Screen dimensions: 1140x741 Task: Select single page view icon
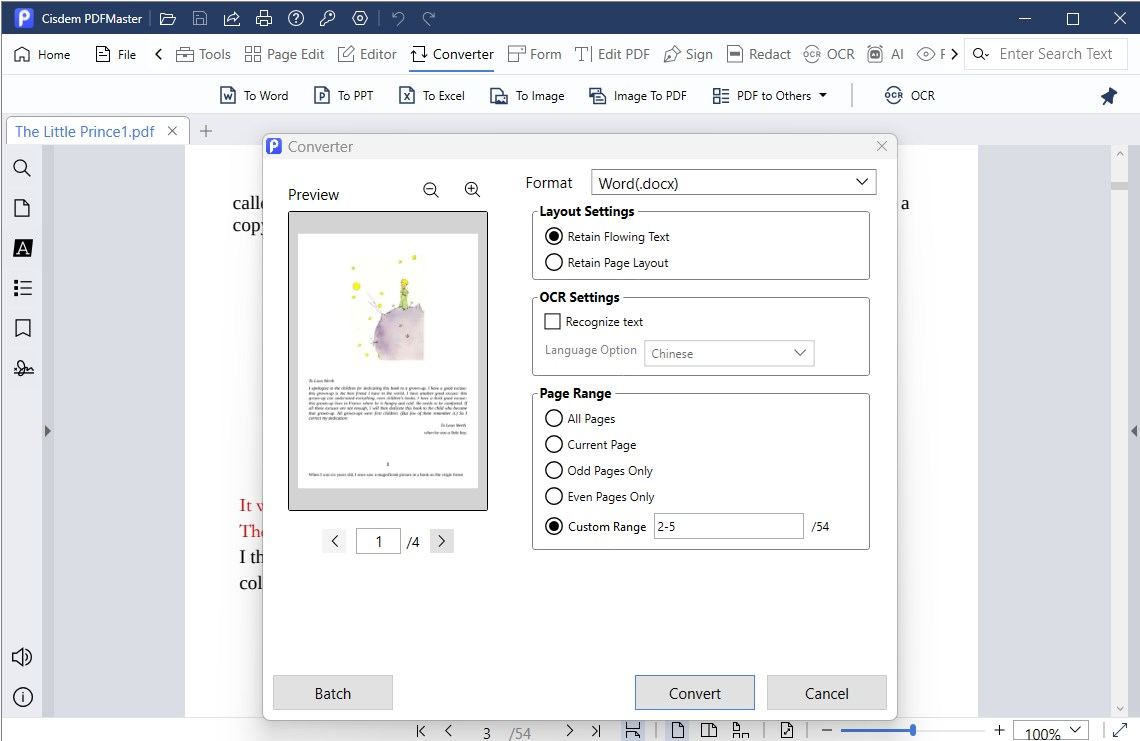pyautogui.click(x=677, y=730)
